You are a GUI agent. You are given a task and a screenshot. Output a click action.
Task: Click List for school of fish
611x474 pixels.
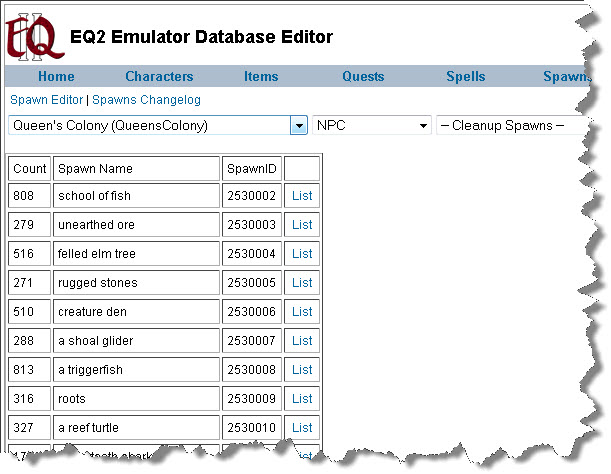pyautogui.click(x=302, y=196)
